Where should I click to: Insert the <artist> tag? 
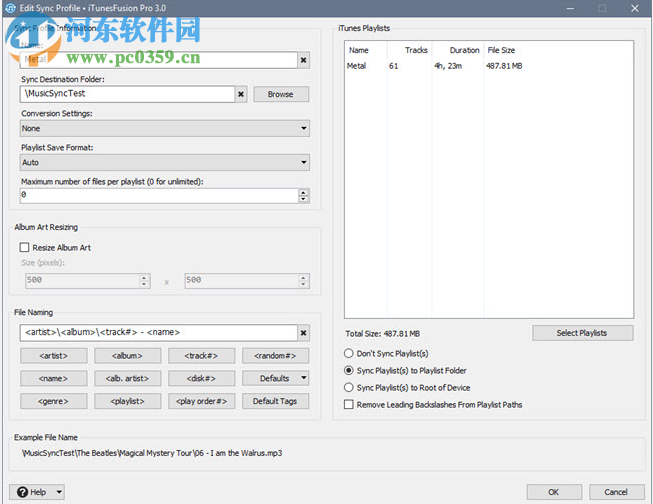tap(54, 356)
